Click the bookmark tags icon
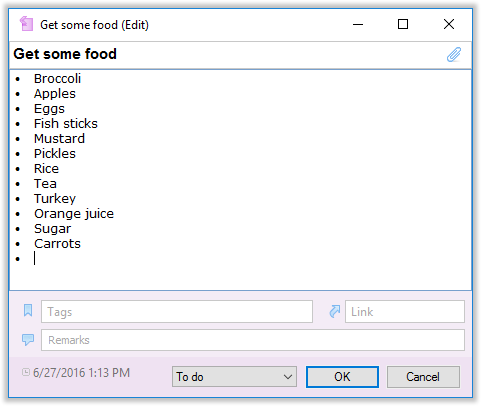 (28, 310)
